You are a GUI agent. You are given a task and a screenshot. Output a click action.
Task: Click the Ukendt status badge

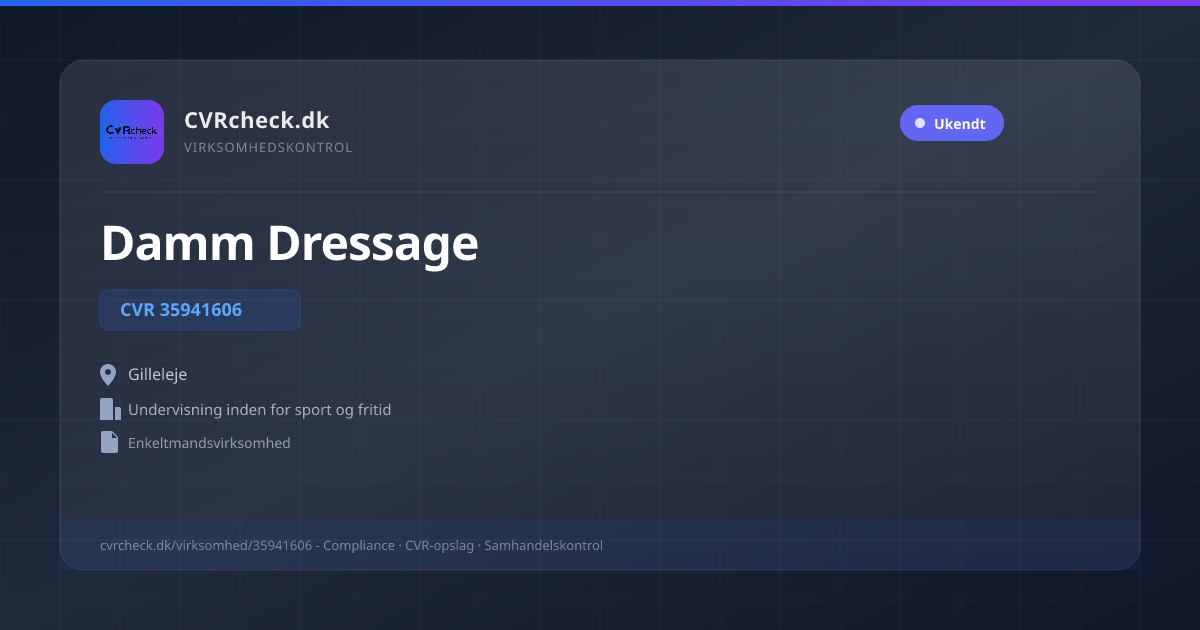tap(951, 123)
